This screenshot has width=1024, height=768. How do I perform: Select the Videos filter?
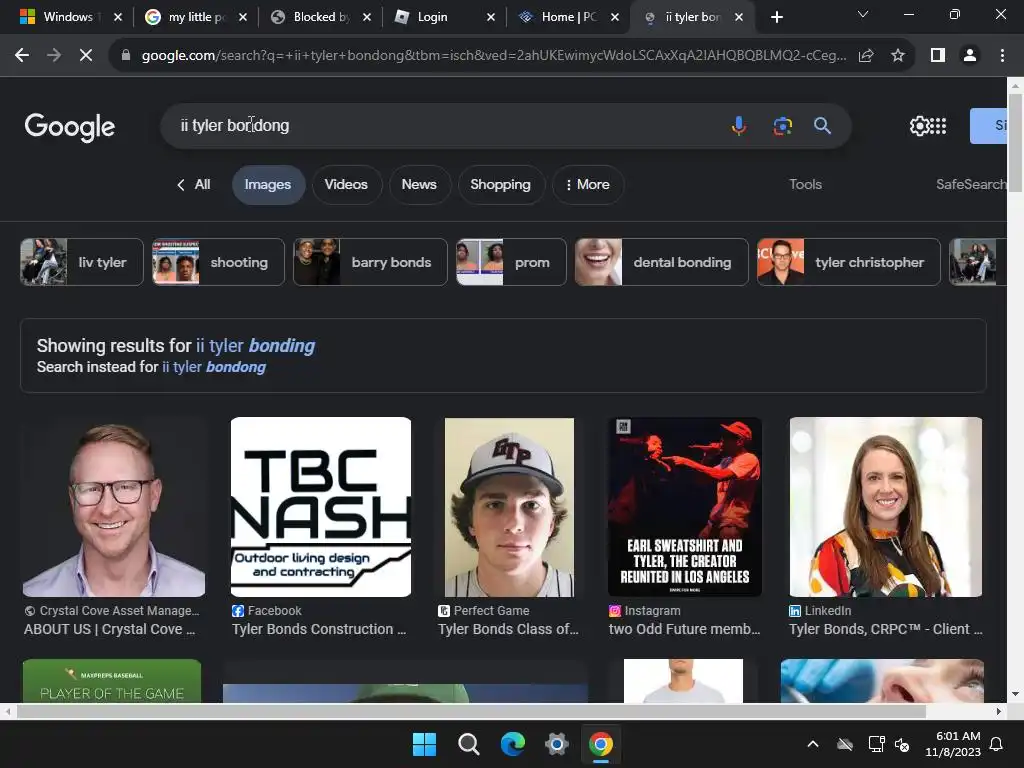click(346, 185)
